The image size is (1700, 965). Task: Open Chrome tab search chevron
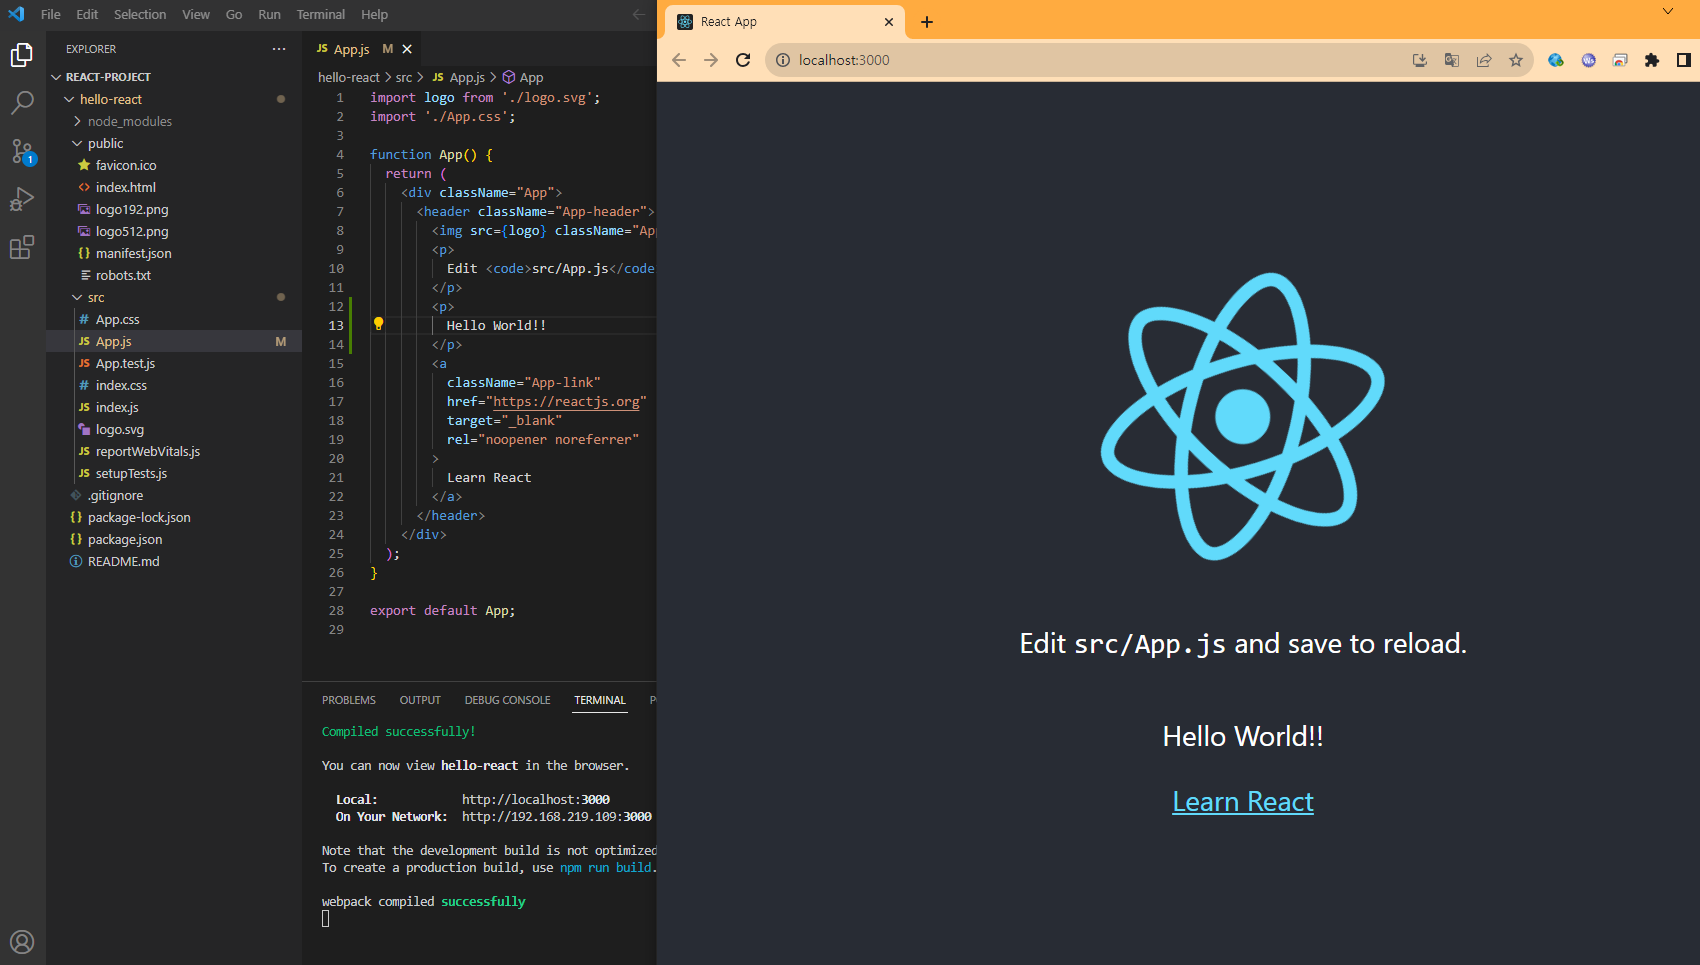[1668, 11]
